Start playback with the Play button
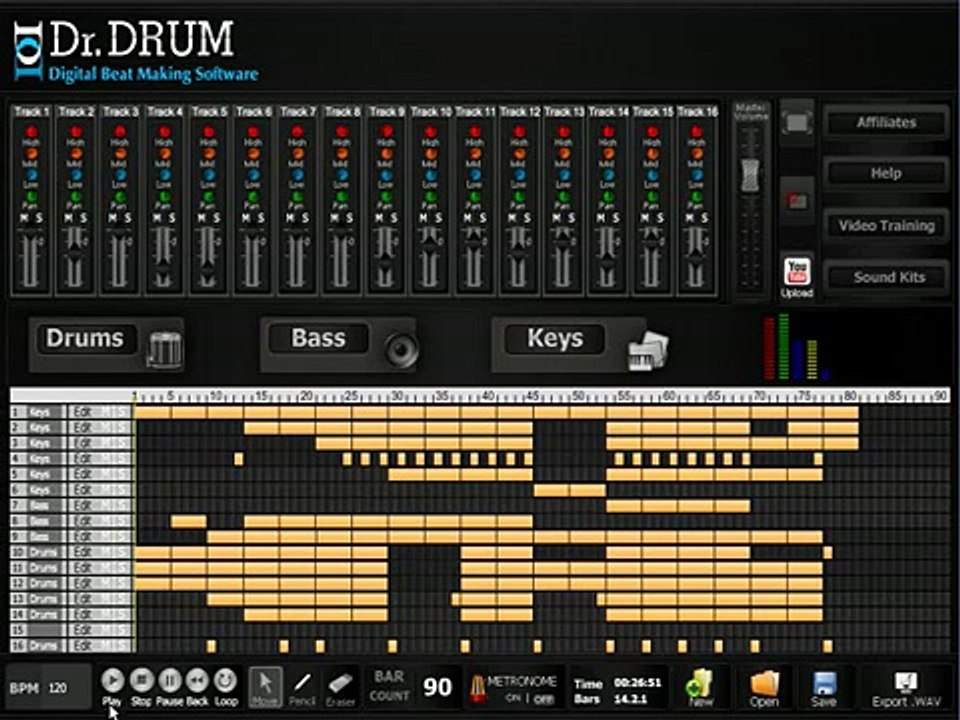This screenshot has height=720, width=960. (x=112, y=680)
